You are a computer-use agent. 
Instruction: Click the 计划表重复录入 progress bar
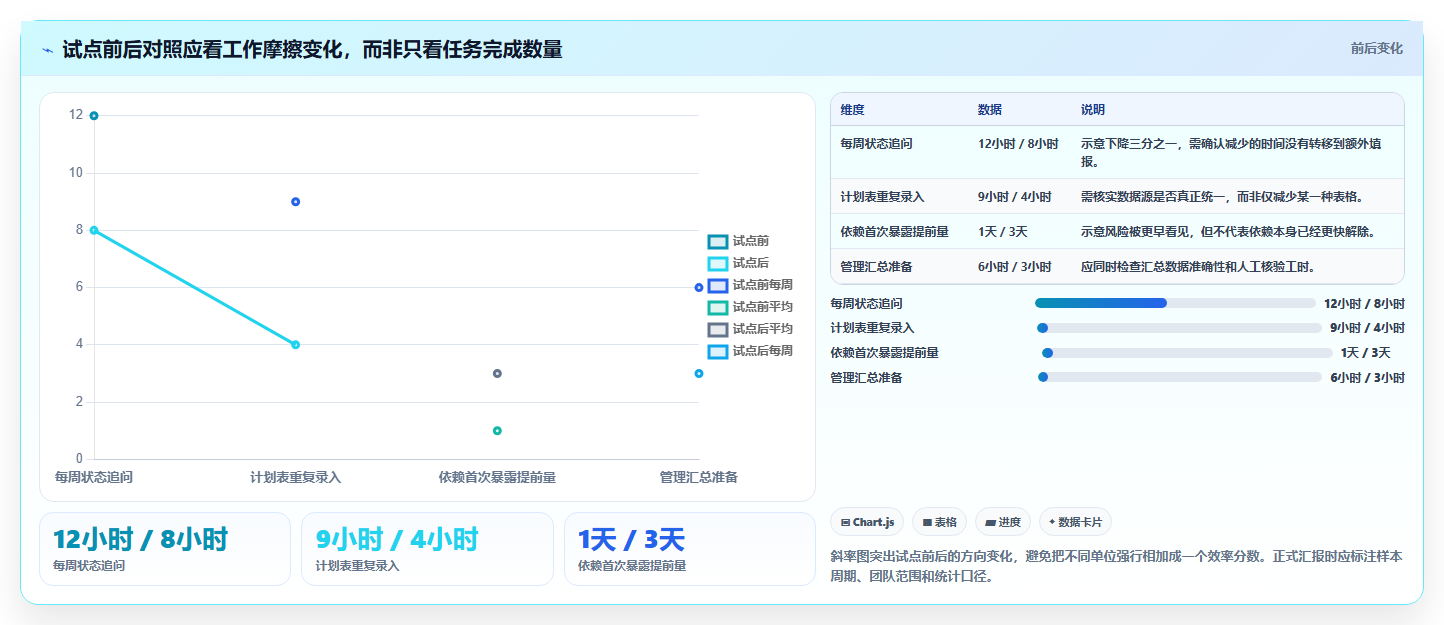[1179, 328]
